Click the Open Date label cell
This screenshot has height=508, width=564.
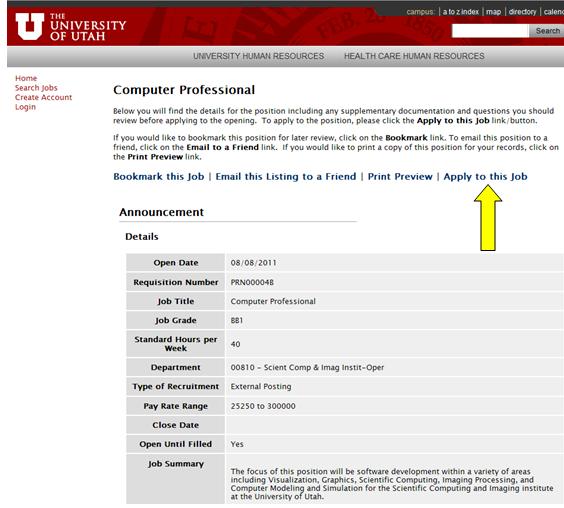pyautogui.click(x=176, y=263)
